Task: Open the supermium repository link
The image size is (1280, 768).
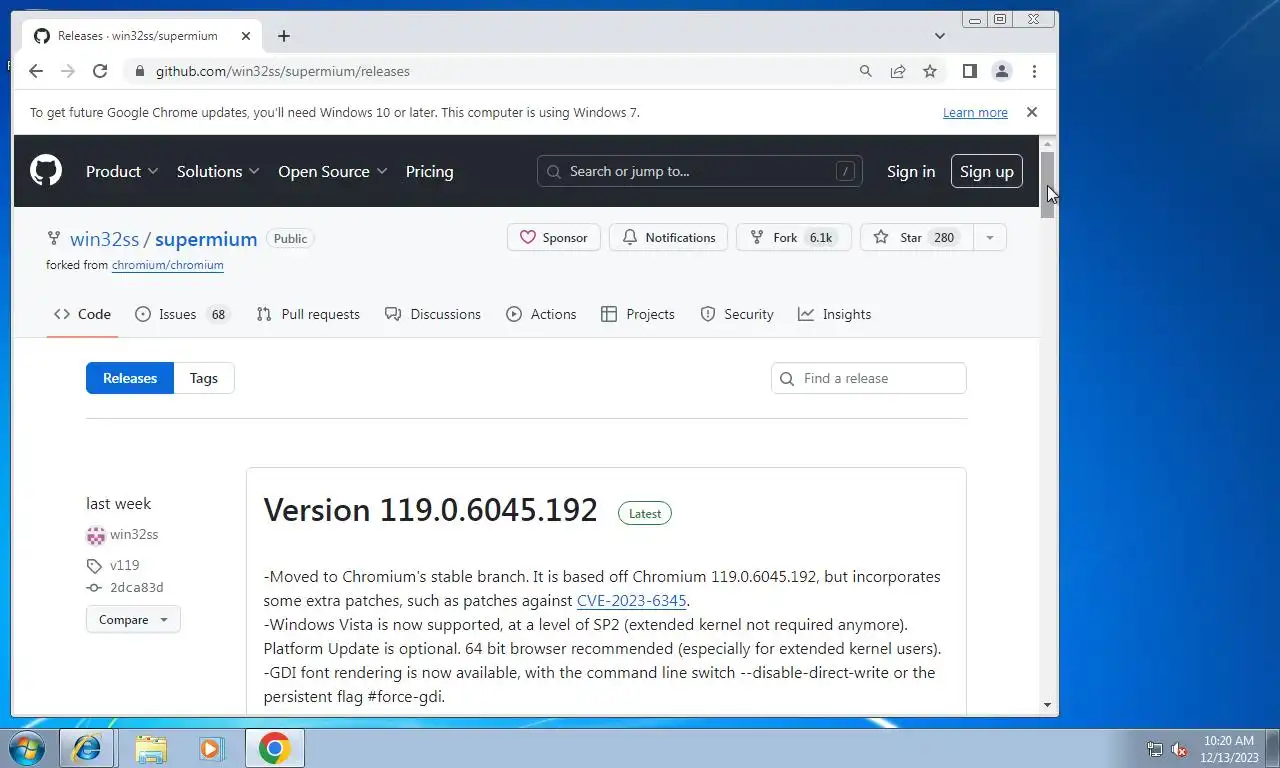Action: point(206,239)
